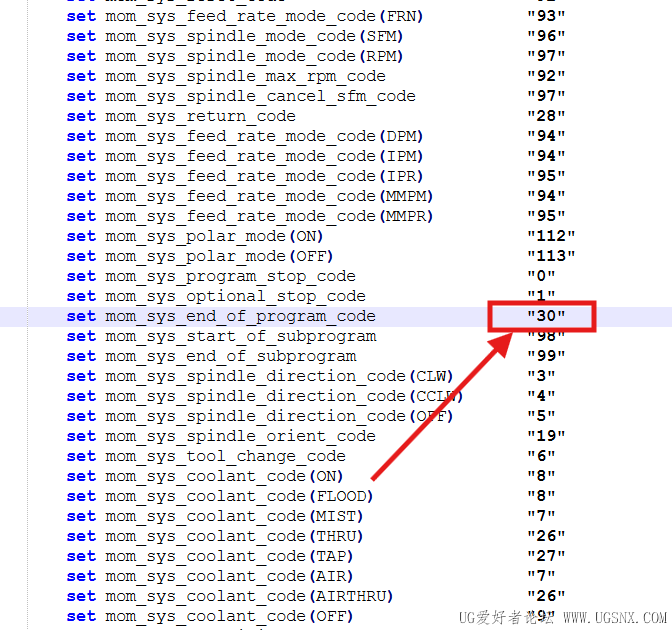Image resolution: width=672 pixels, height=630 pixels.
Task: Click mom_sys_coolant_code(FLOOD) text
Action: [240, 496]
